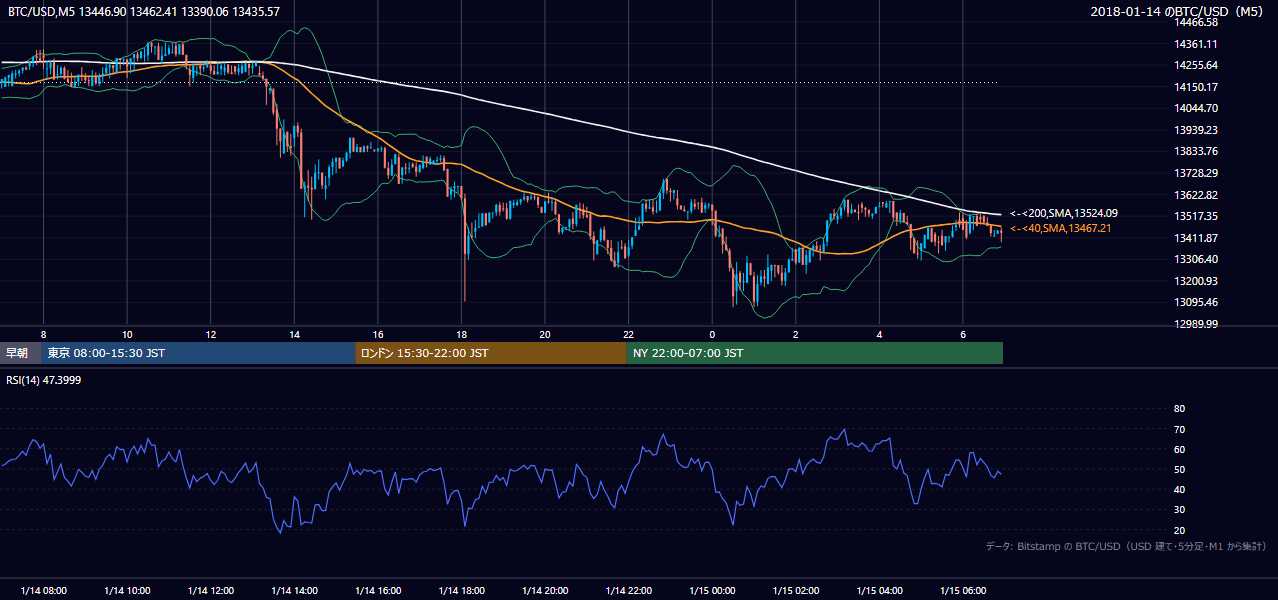Click the 1/15 06:00 time label
Screen dimensions: 1278x600
click(962, 590)
